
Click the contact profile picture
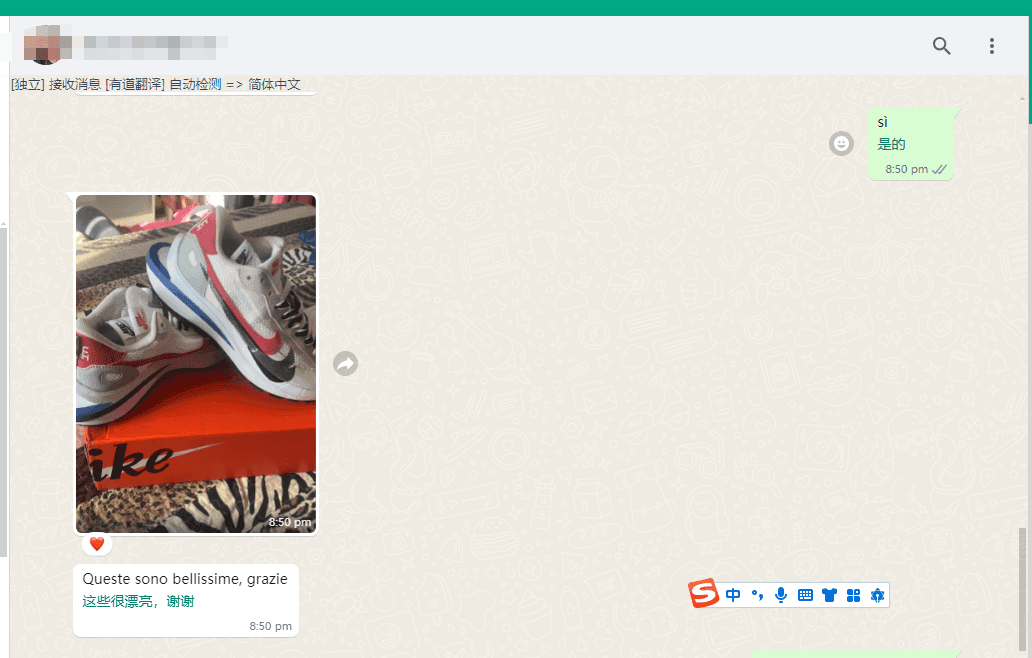point(43,45)
